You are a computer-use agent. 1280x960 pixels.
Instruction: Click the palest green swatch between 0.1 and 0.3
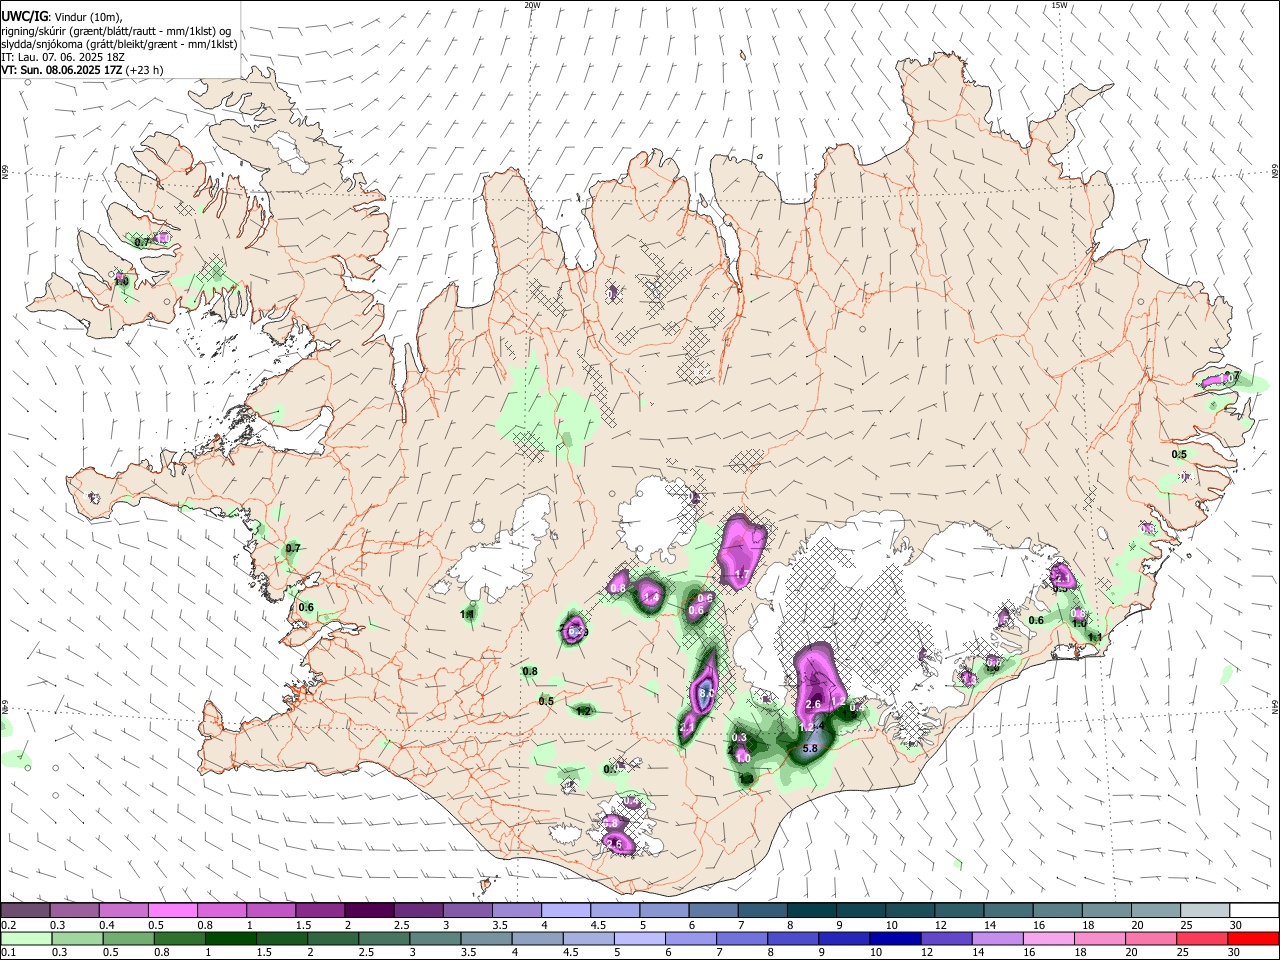pyautogui.click(x=25, y=938)
